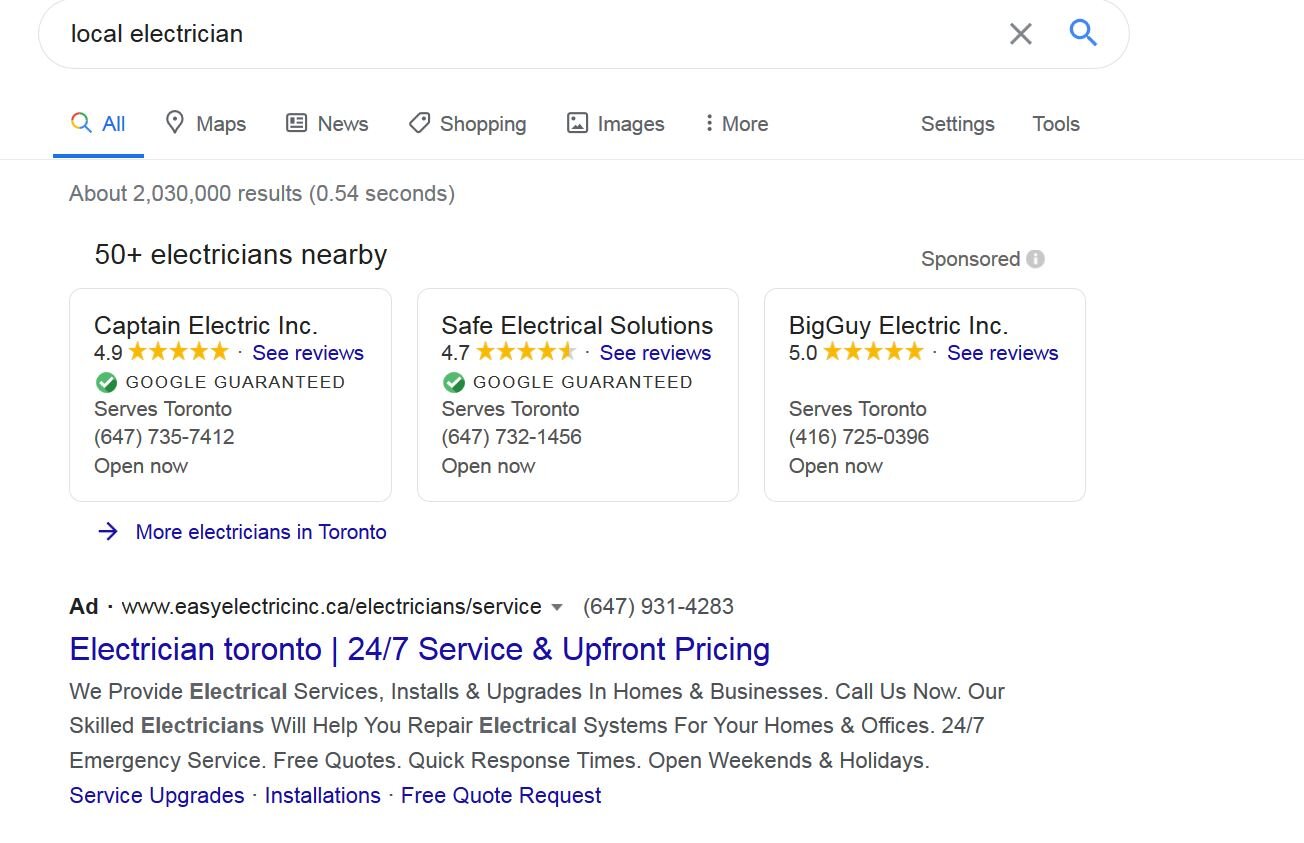
Task: Open the Electrician toronto ad headline
Action: (419, 649)
